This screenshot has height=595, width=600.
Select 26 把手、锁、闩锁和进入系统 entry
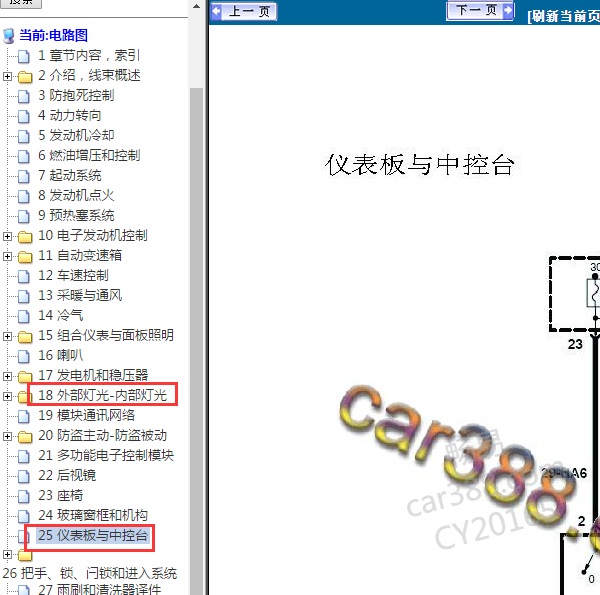tap(90, 573)
